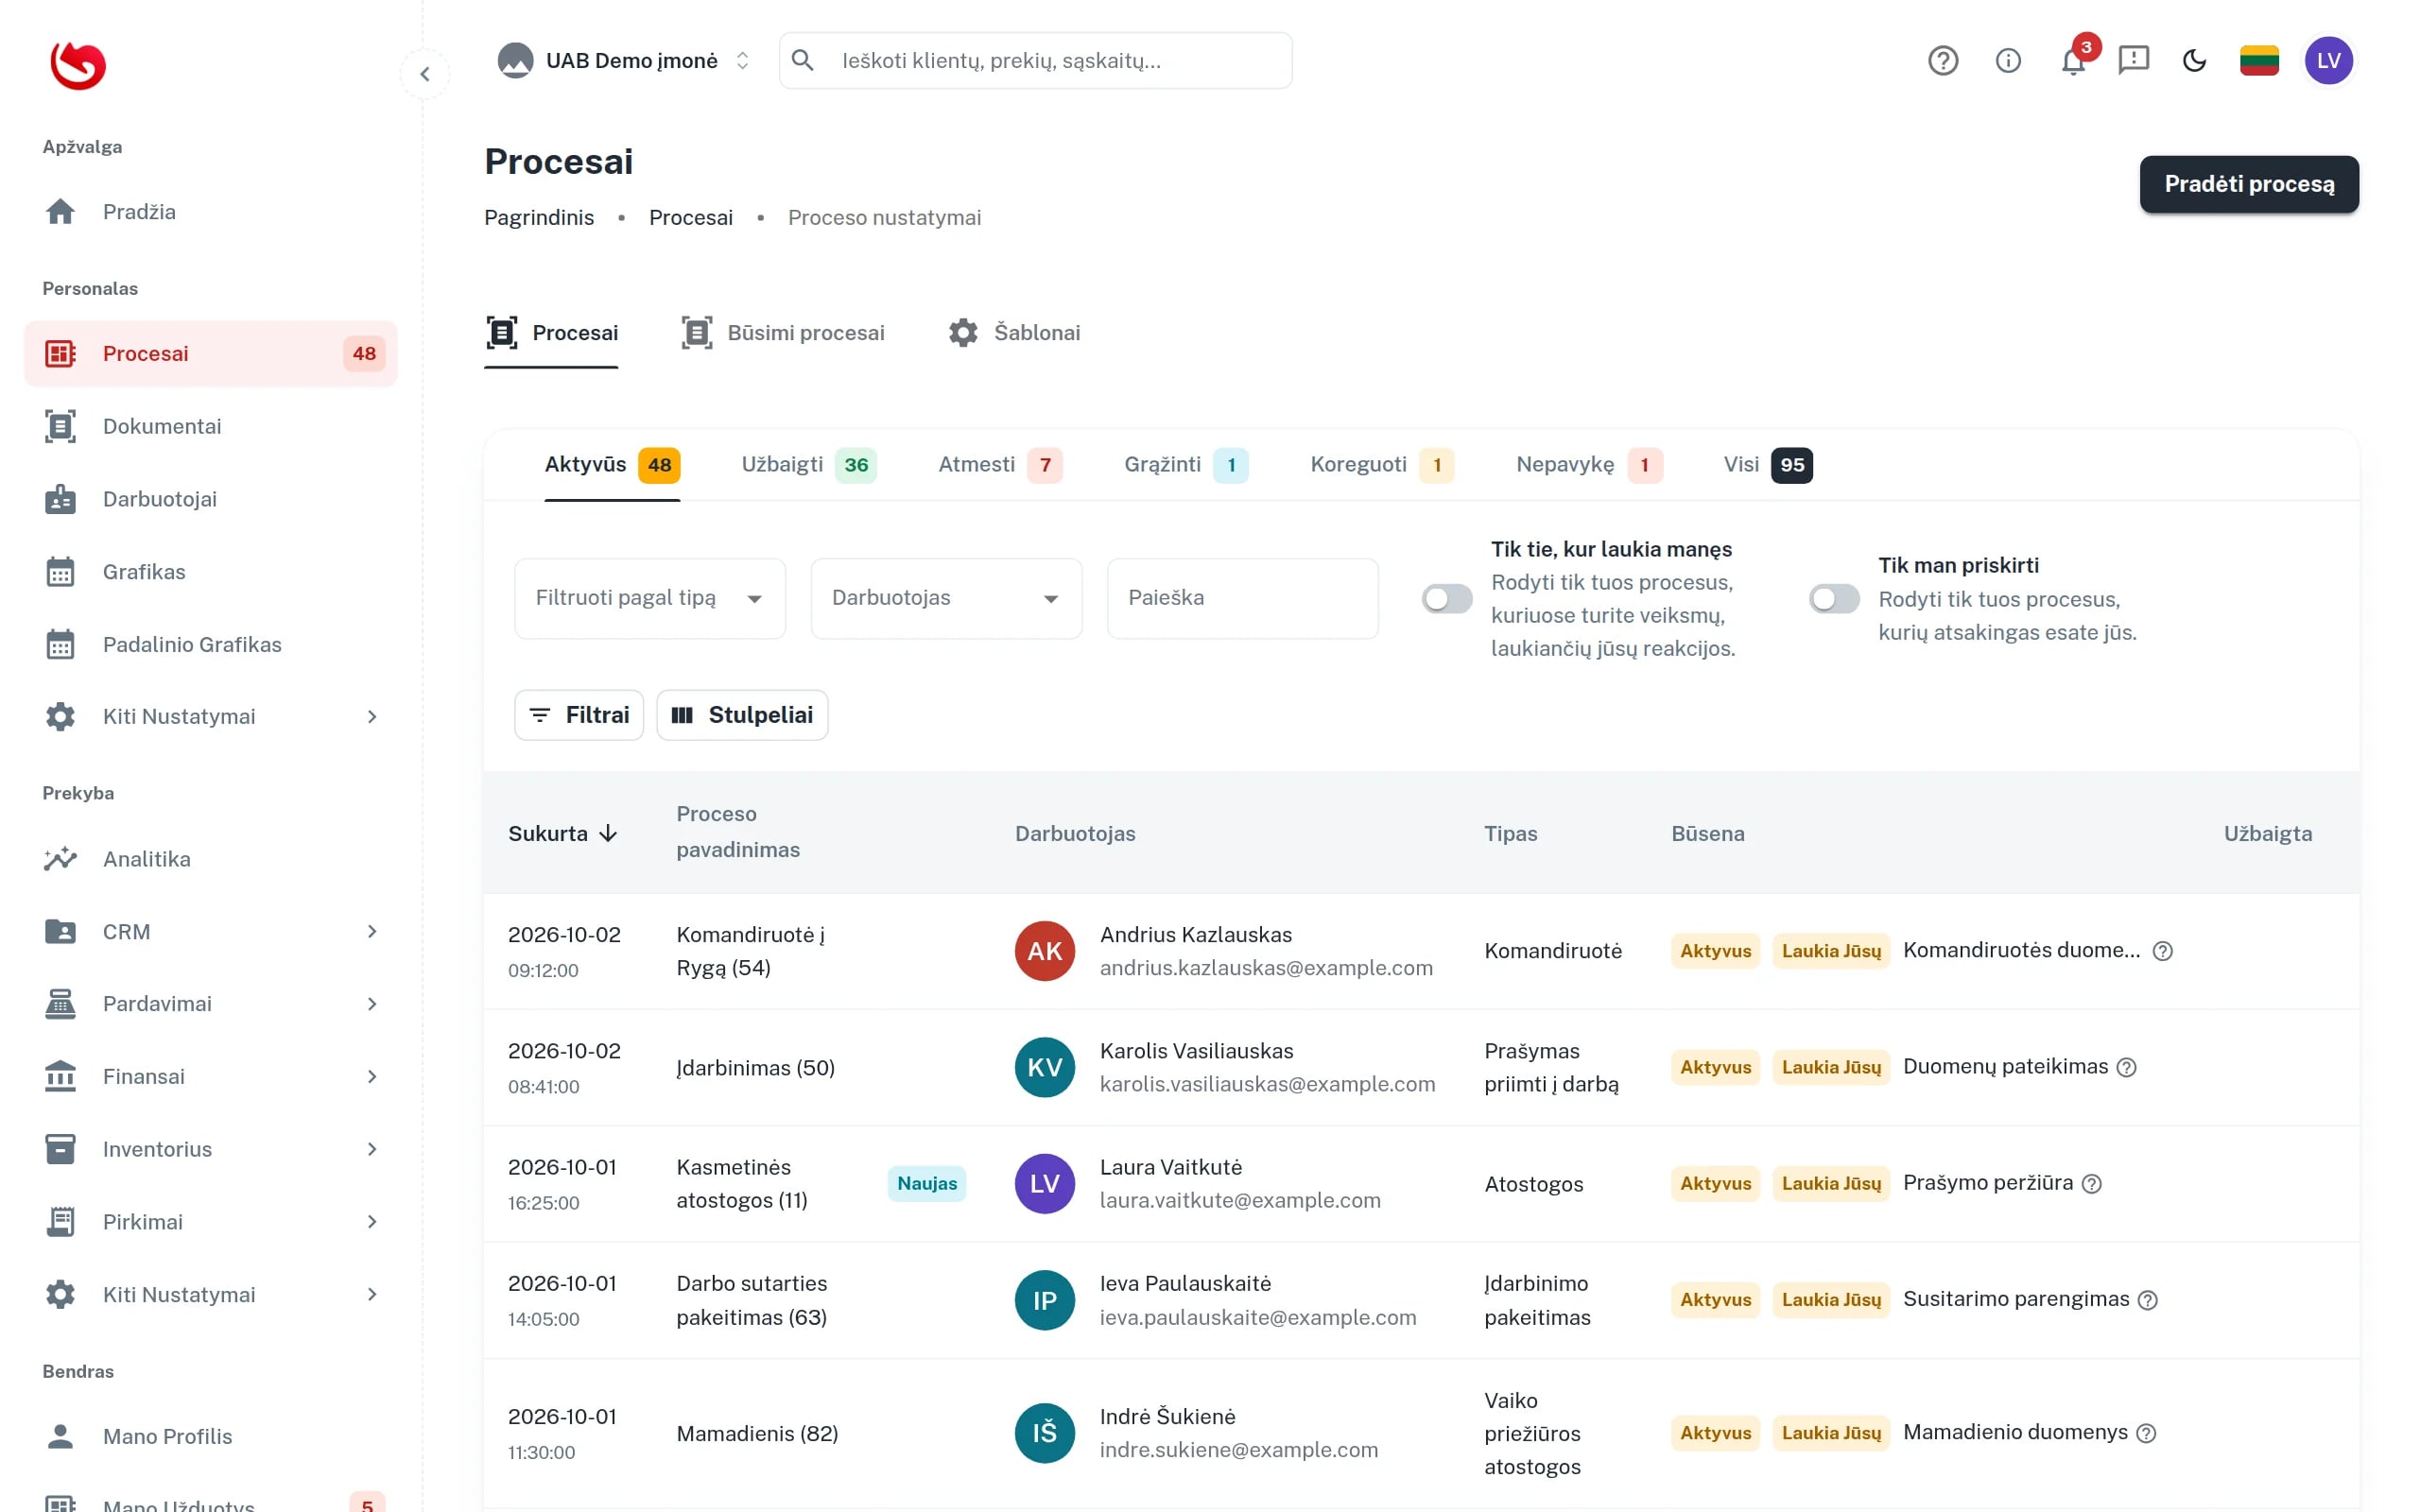
Task: Open 'Filtruoti pagal tipą' dropdown
Action: pyautogui.click(x=650, y=599)
